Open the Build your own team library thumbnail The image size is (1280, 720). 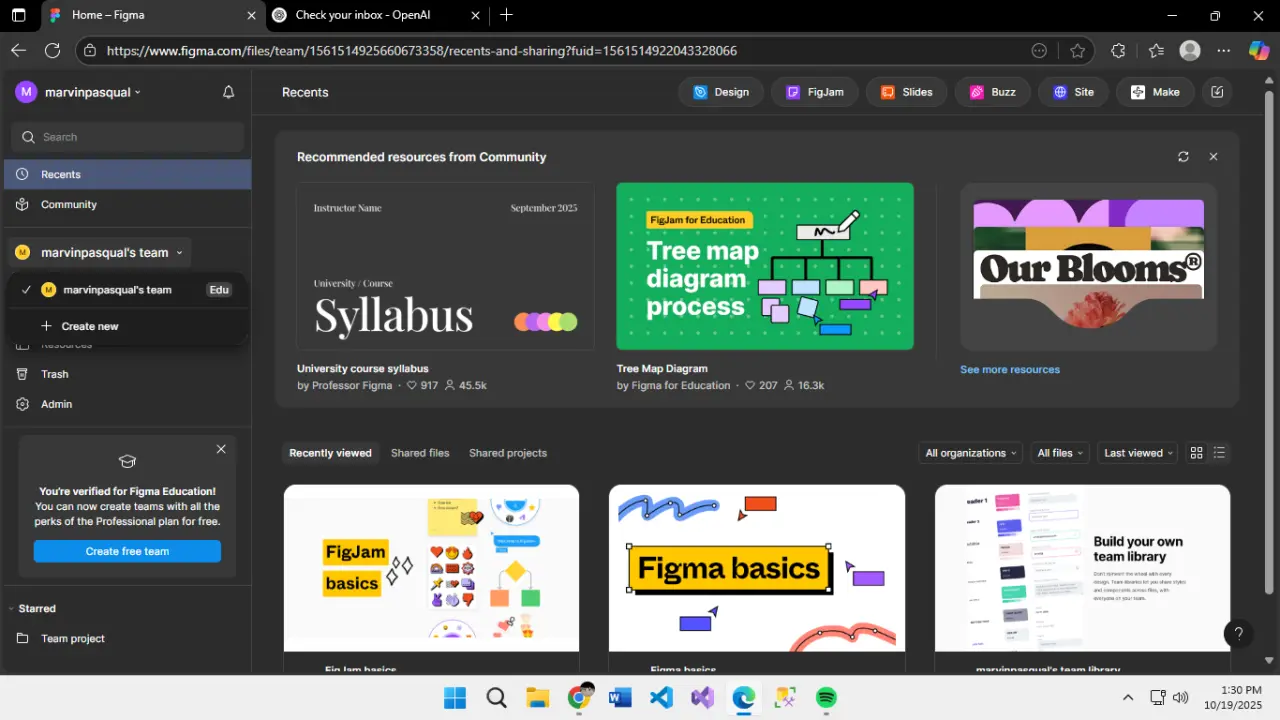pos(1082,568)
